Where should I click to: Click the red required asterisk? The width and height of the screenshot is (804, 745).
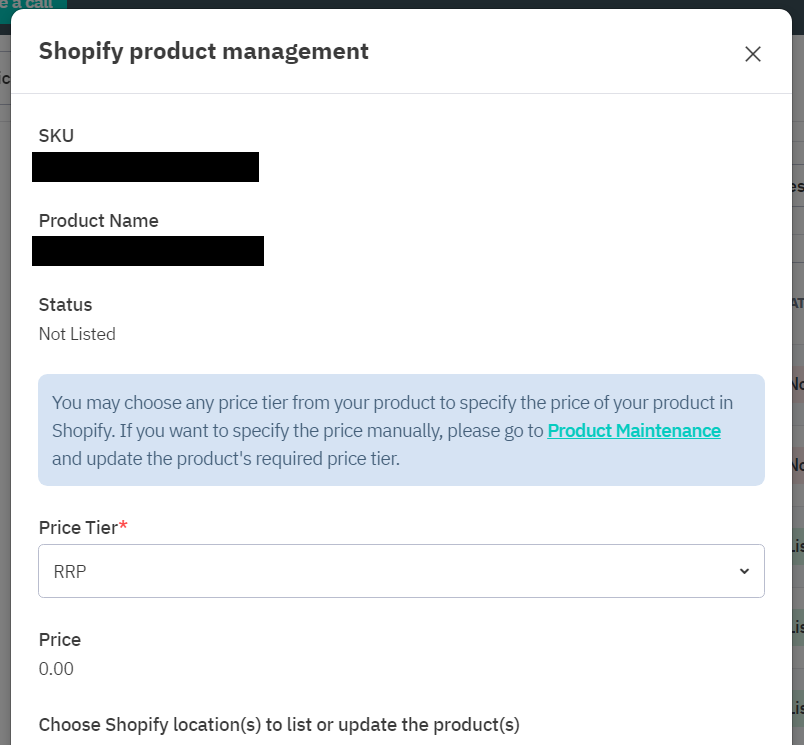pyautogui.click(x=123, y=526)
